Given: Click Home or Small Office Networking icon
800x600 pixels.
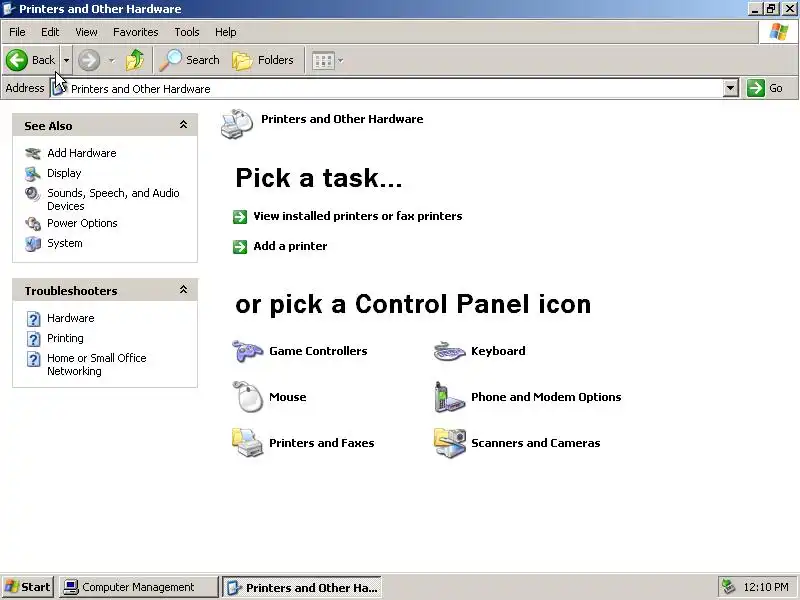Looking at the screenshot, I should [x=33, y=359].
